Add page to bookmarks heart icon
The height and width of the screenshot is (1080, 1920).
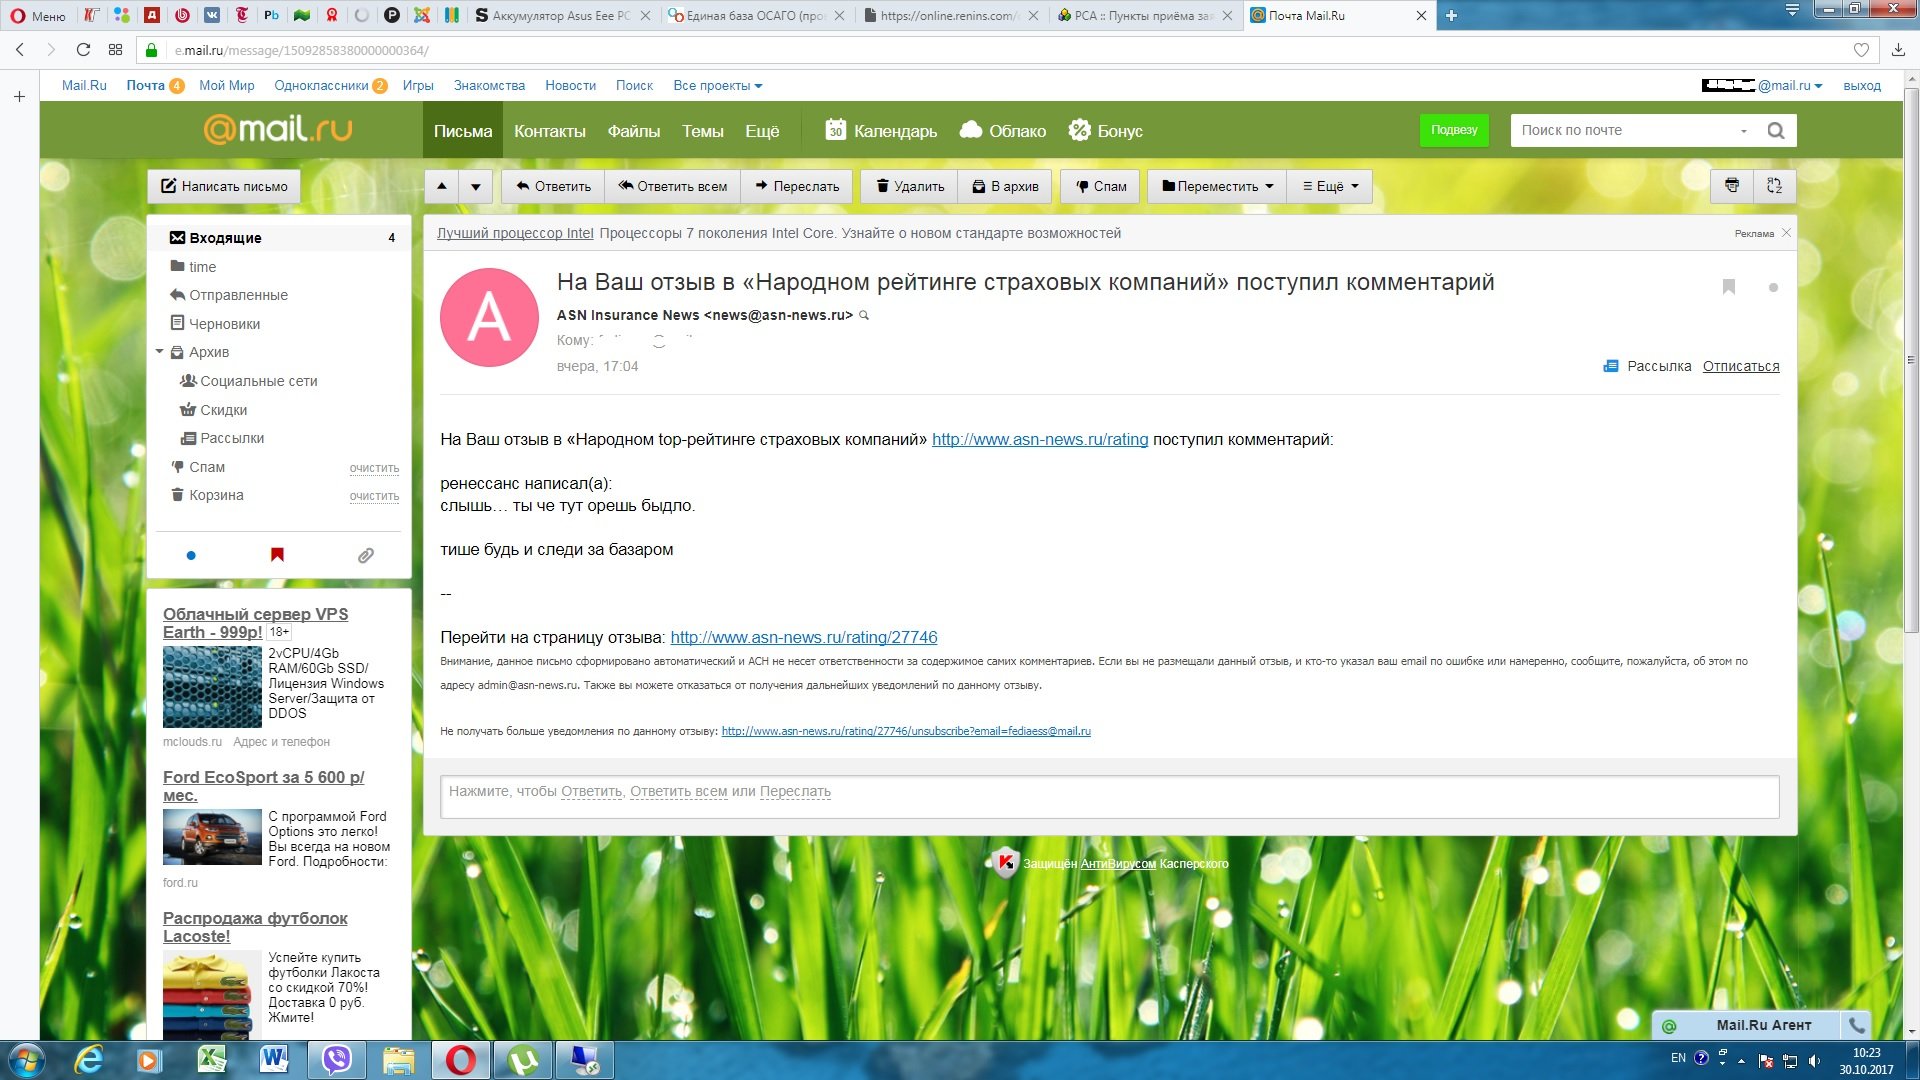point(1861,50)
